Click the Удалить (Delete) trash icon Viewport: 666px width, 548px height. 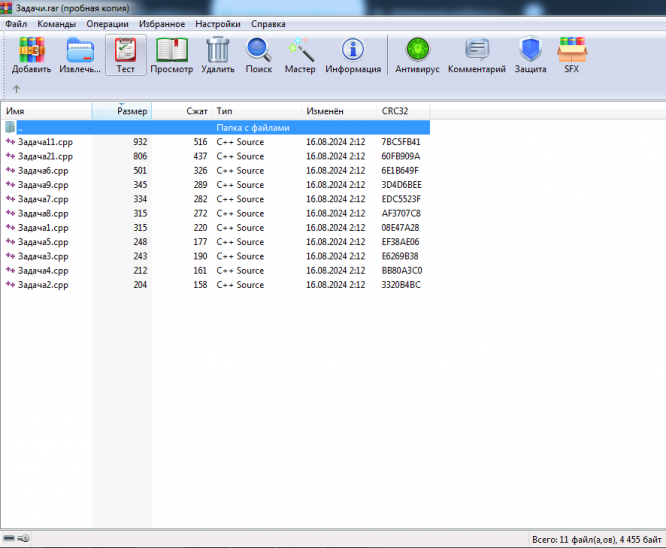(217, 55)
